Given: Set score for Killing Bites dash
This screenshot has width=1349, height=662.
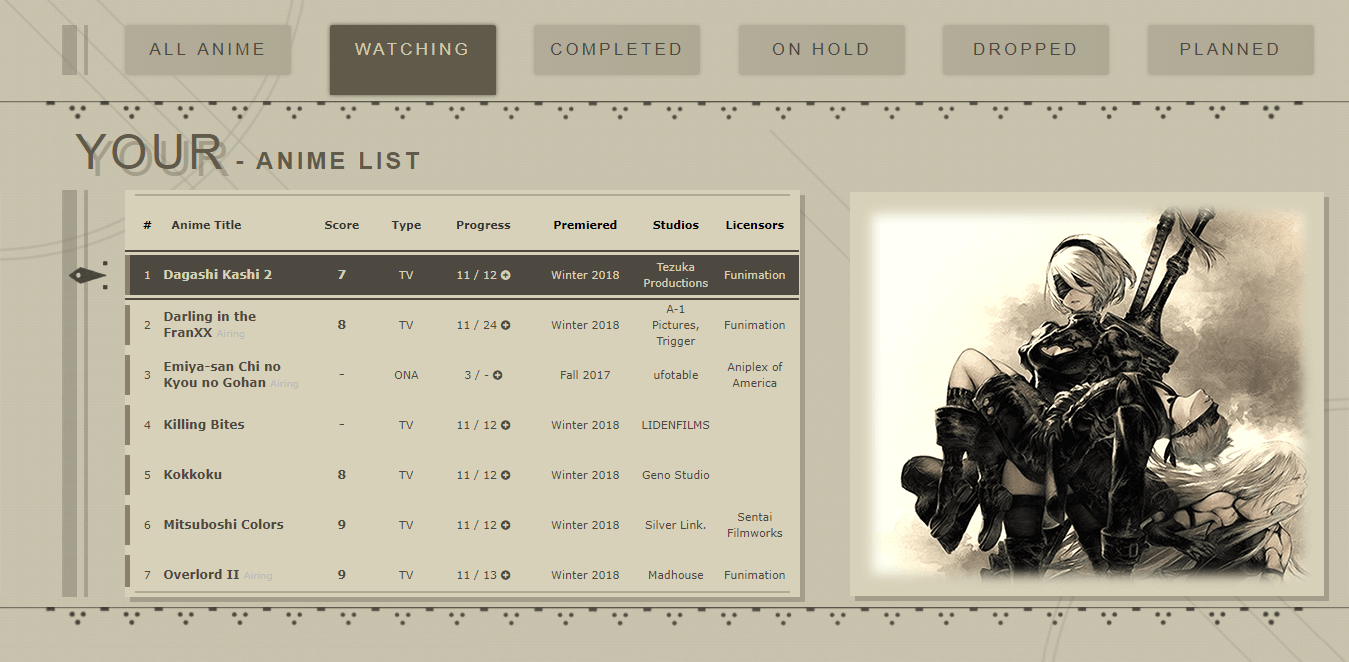Looking at the screenshot, I should (342, 425).
